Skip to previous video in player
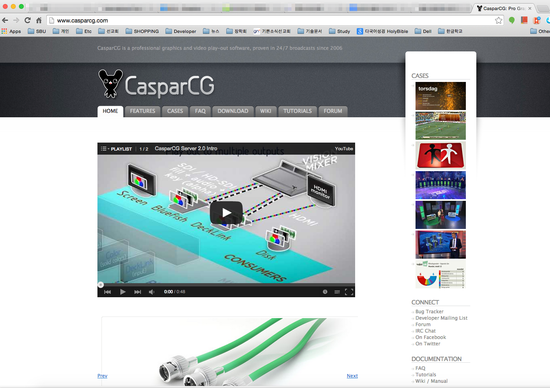This screenshot has height=388, width=550. click(108, 292)
